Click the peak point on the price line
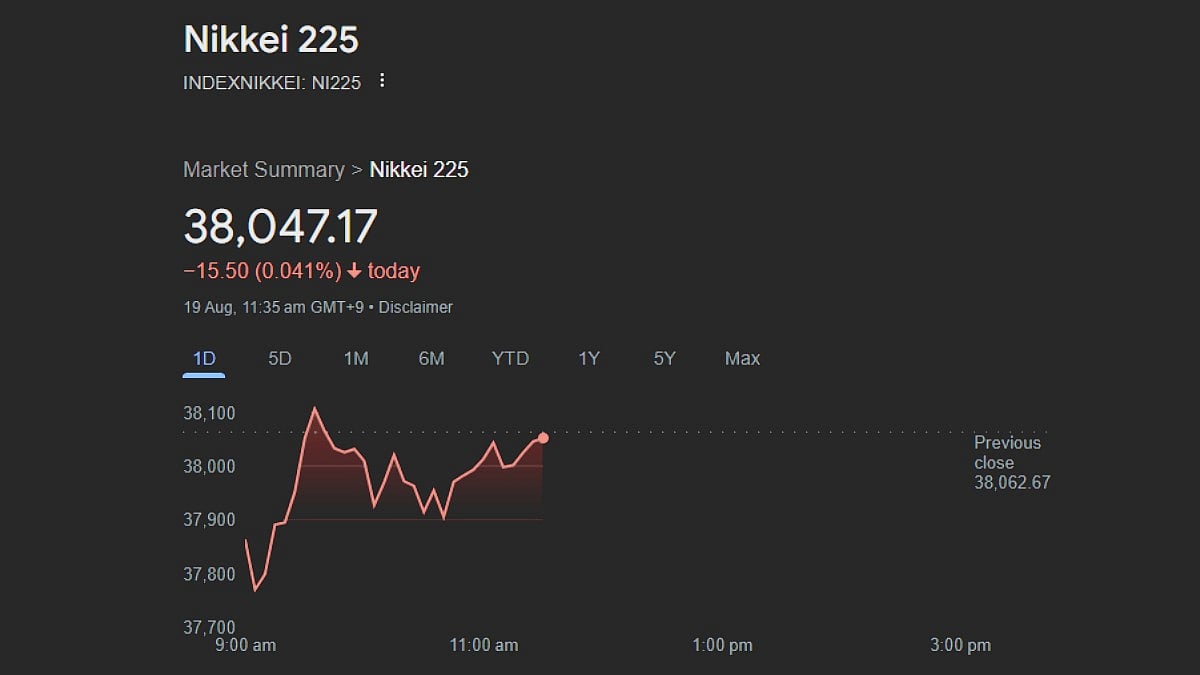The height and width of the screenshot is (675, 1200). point(315,408)
